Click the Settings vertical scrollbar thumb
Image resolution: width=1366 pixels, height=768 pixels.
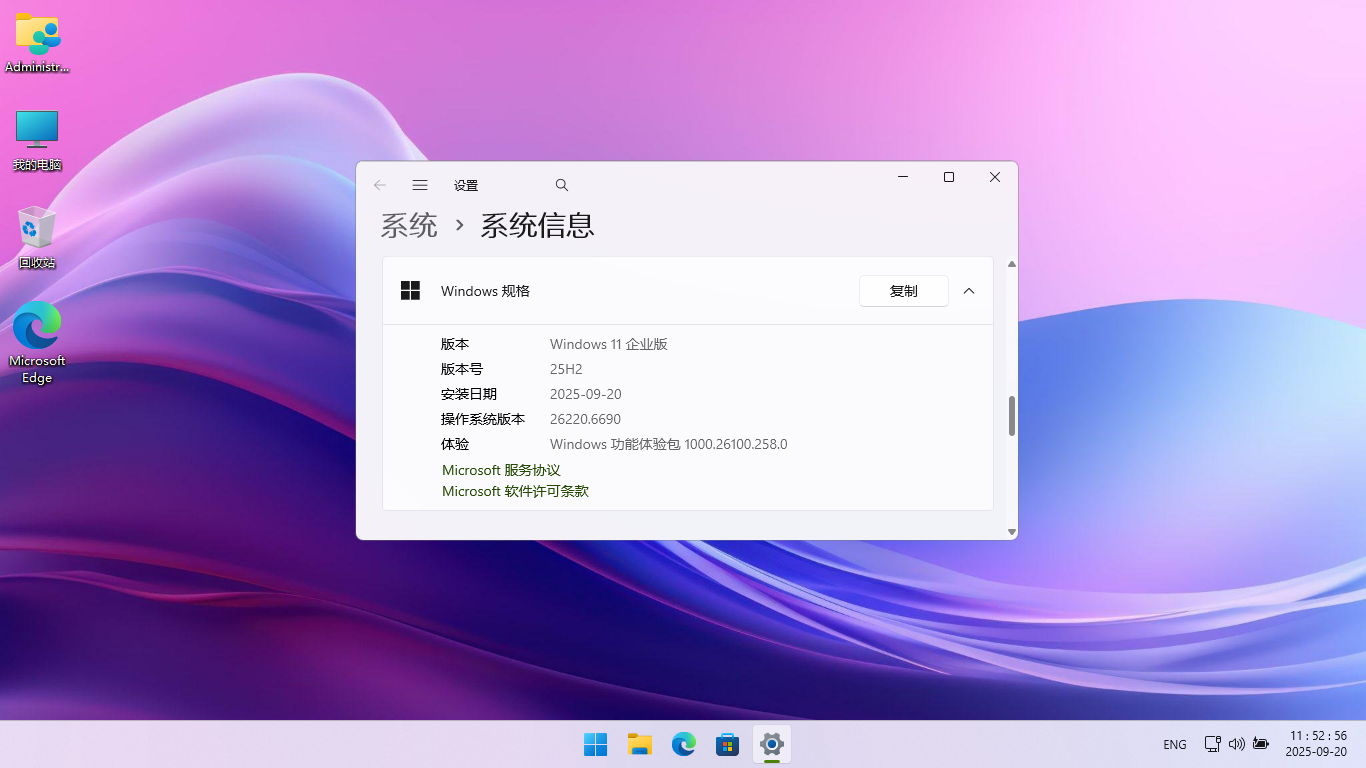tap(1012, 416)
